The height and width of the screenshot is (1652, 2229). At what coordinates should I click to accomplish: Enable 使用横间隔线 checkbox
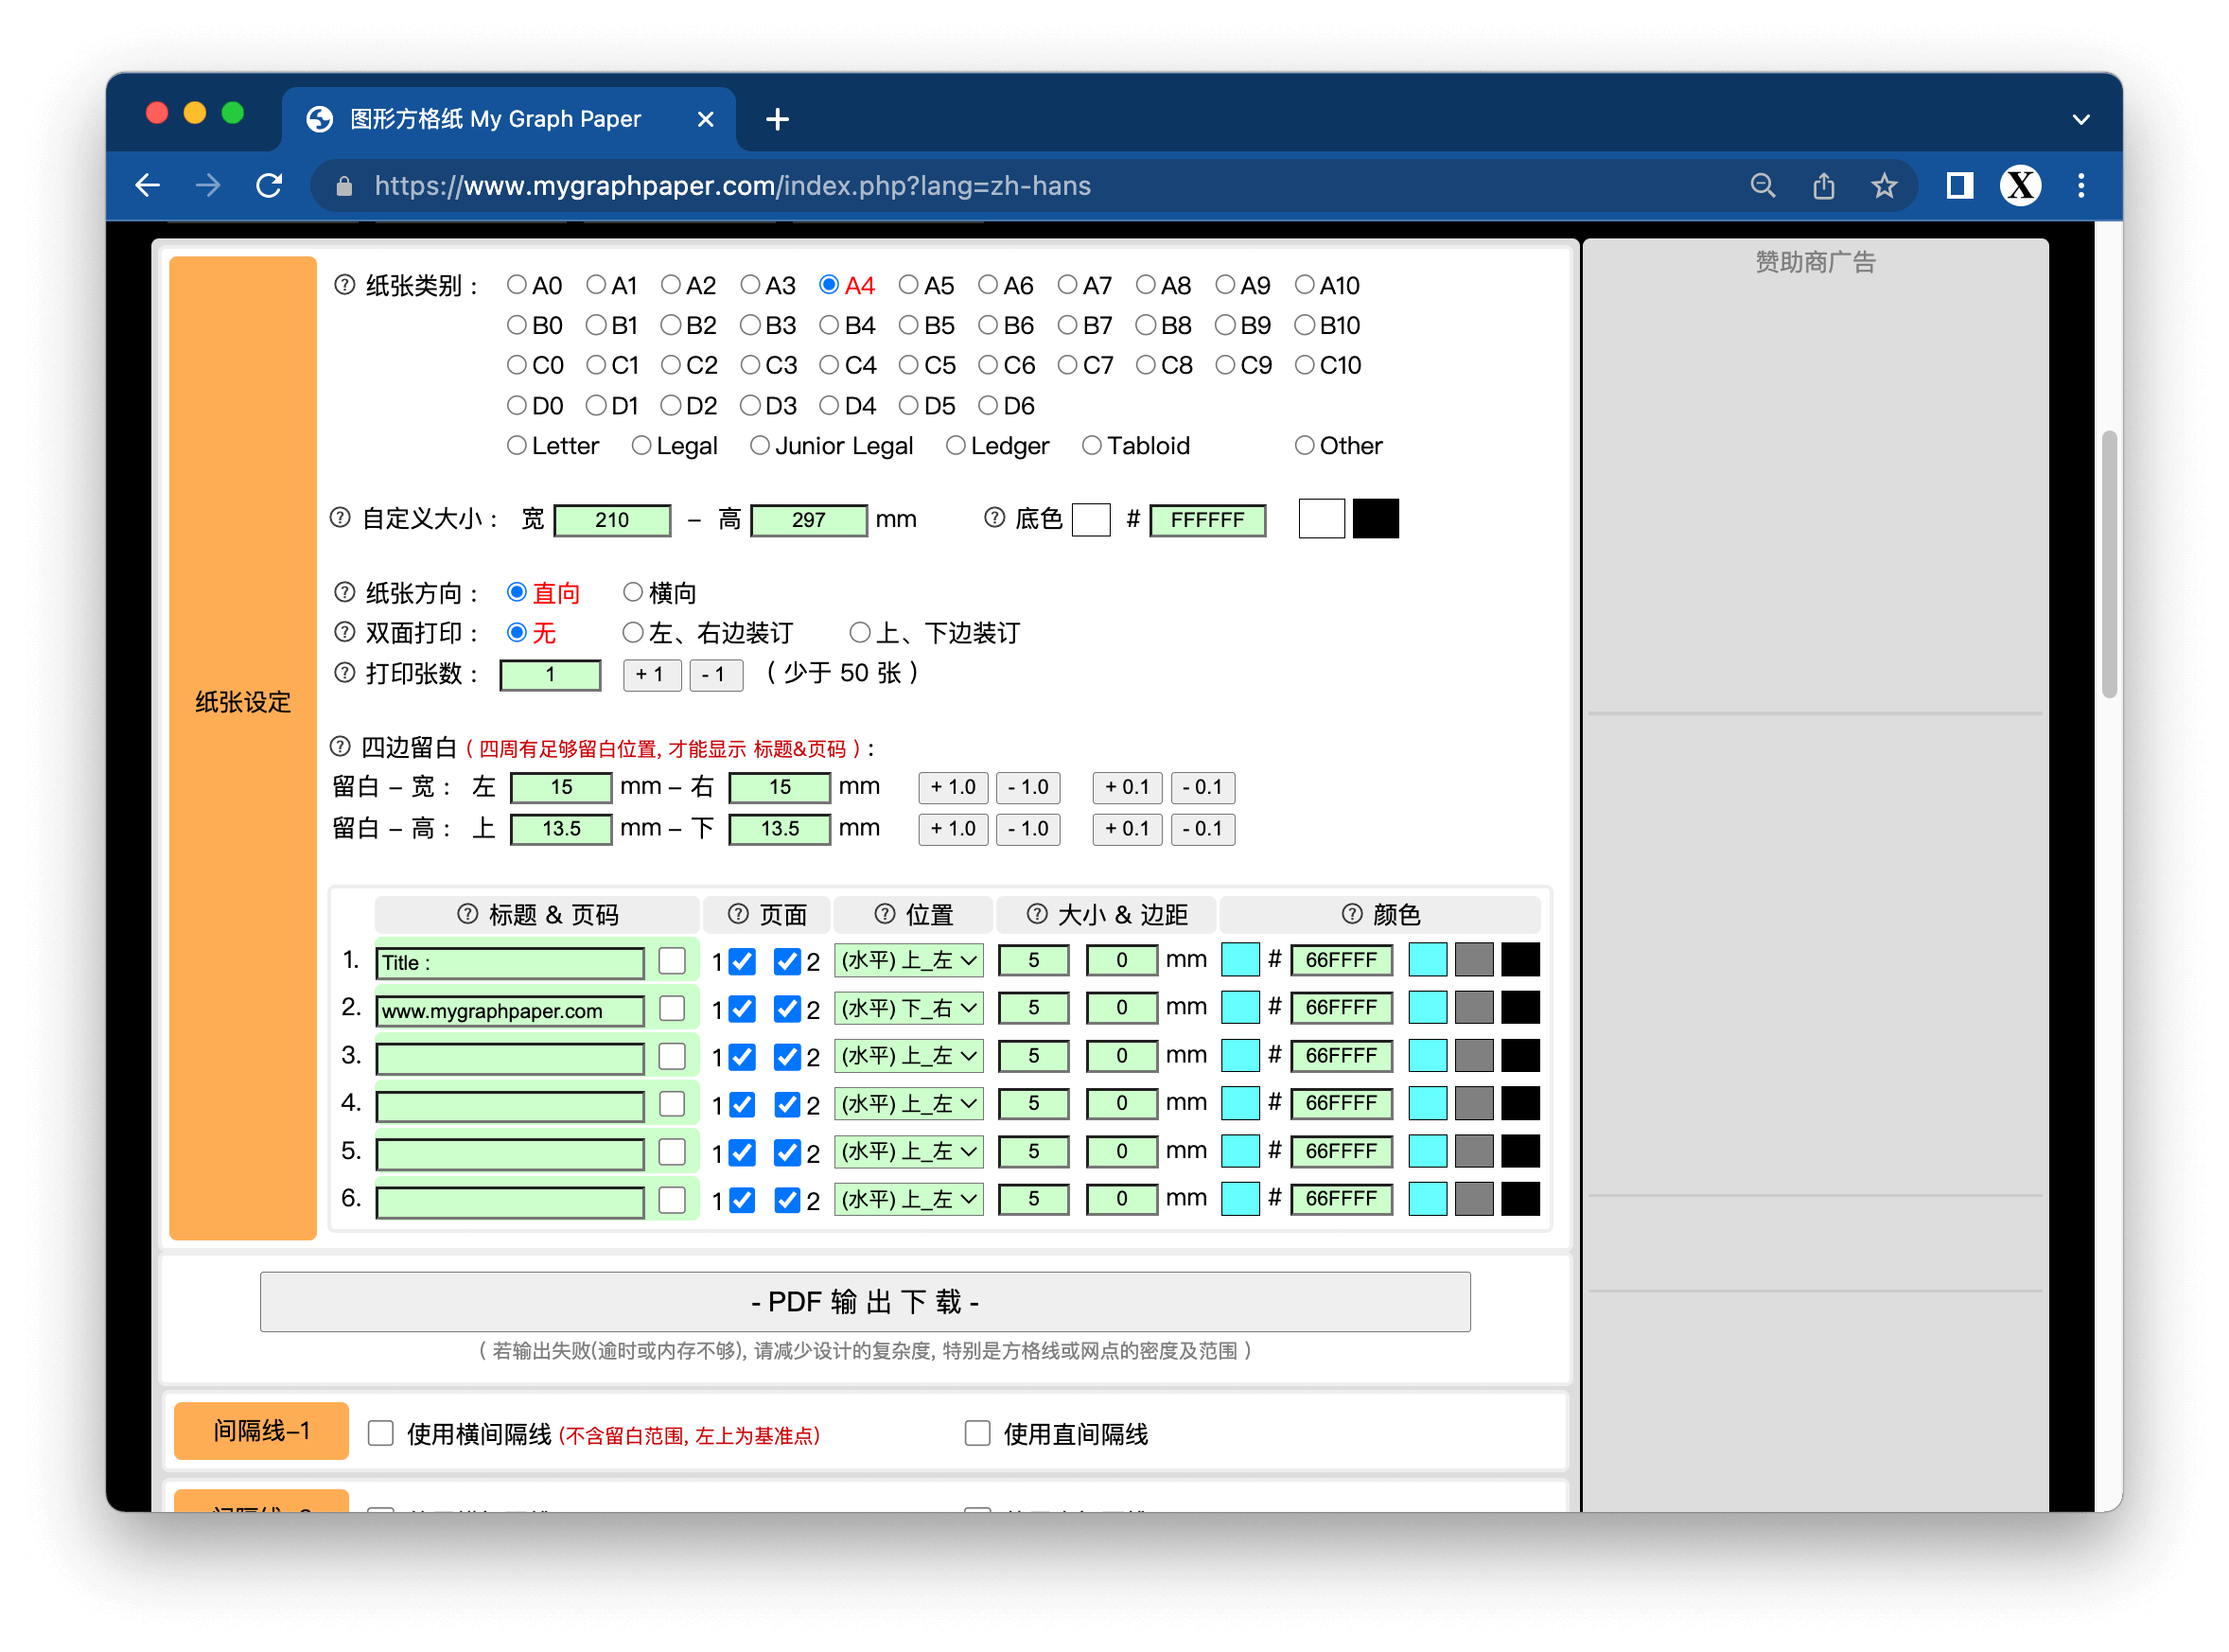click(x=381, y=1433)
